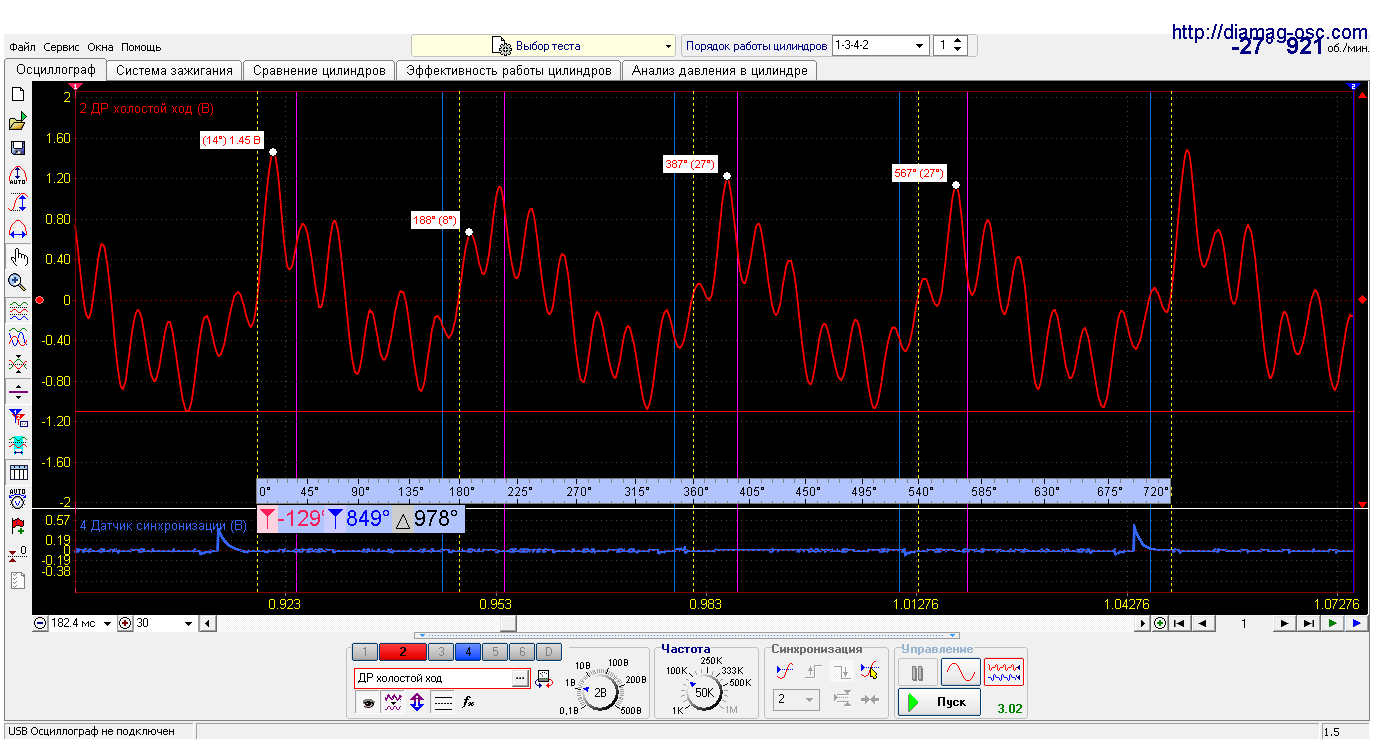Open a file with the green folder icon
The height and width of the screenshot is (744, 1382).
pos(18,122)
